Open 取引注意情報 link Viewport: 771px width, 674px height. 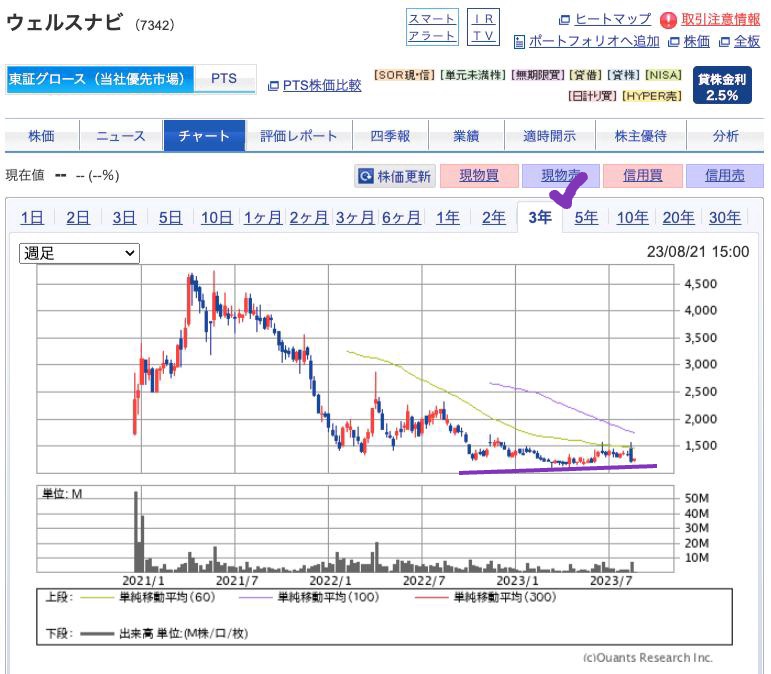(720, 20)
